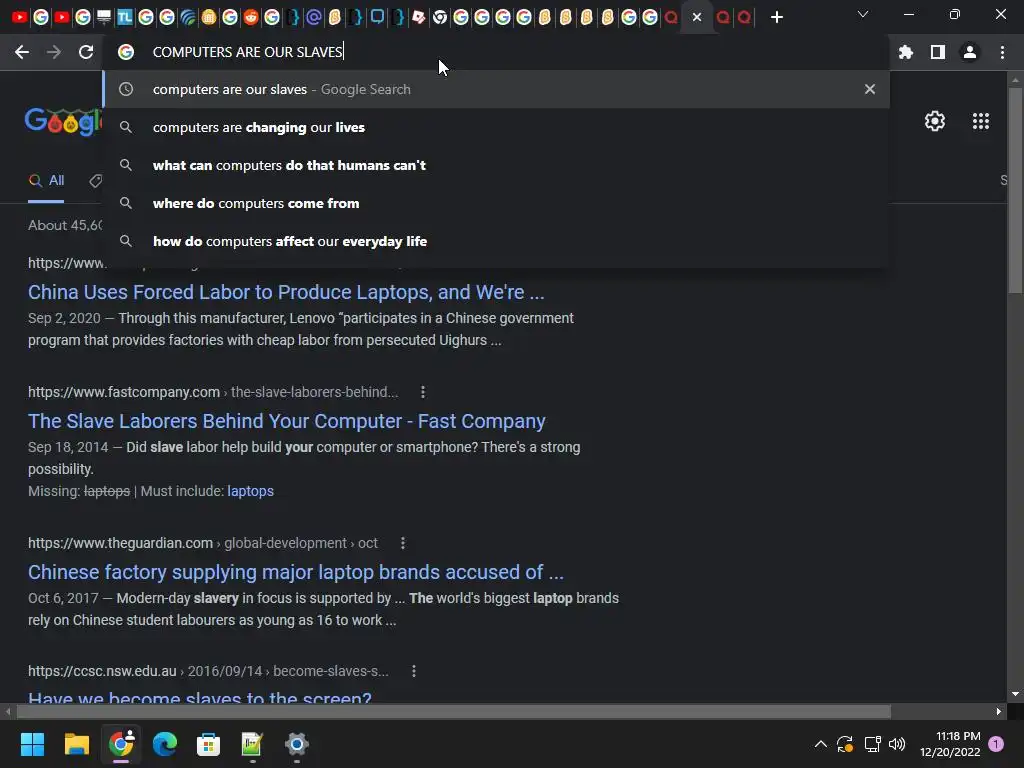Viewport: 1024px width, 768px height.
Task: Choose 'computers are our slaves - Google Search' suggestion
Action: (496, 89)
